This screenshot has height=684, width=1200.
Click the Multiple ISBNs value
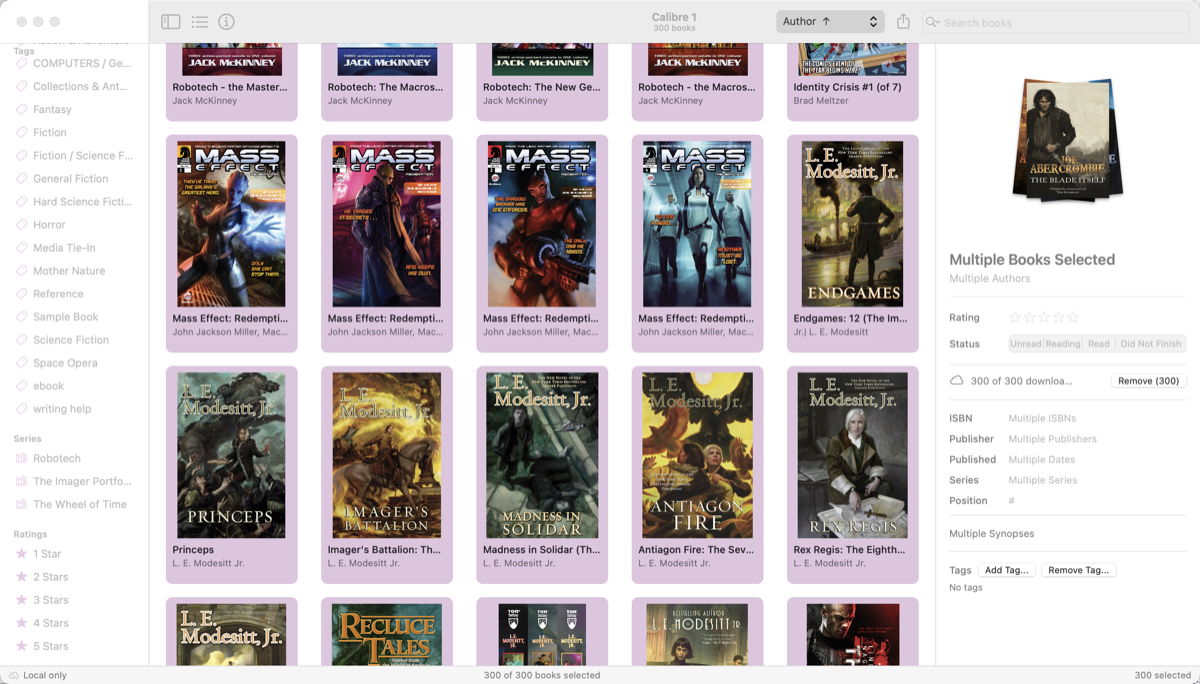pos(1042,418)
